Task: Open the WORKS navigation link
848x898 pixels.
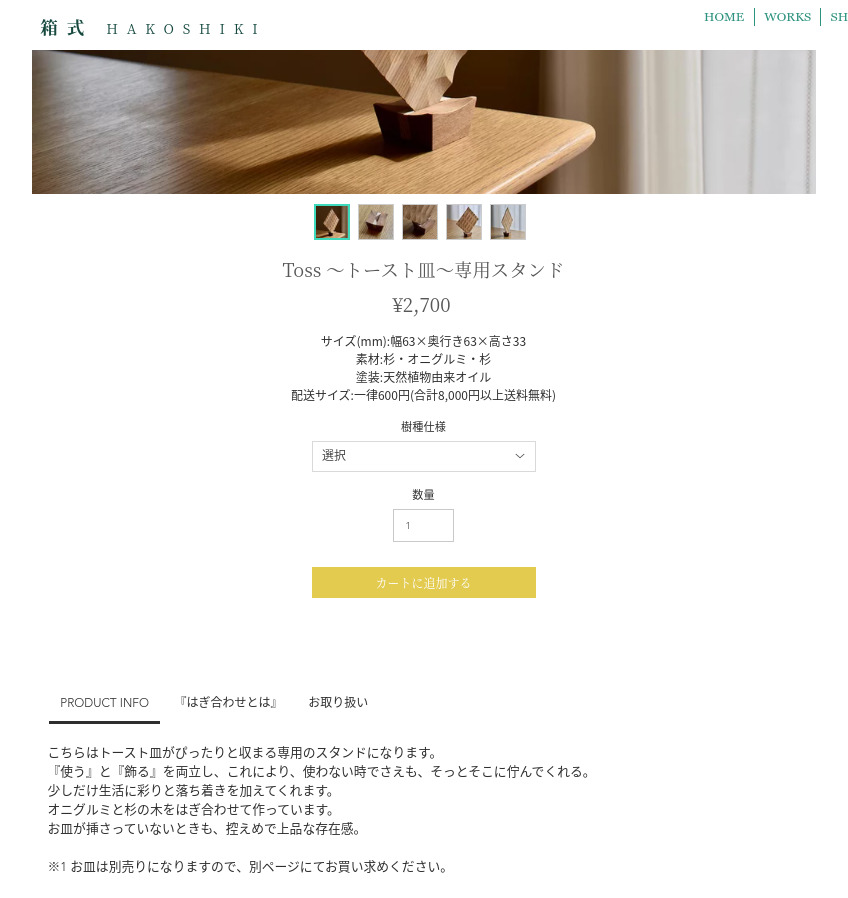Action: (787, 17)
